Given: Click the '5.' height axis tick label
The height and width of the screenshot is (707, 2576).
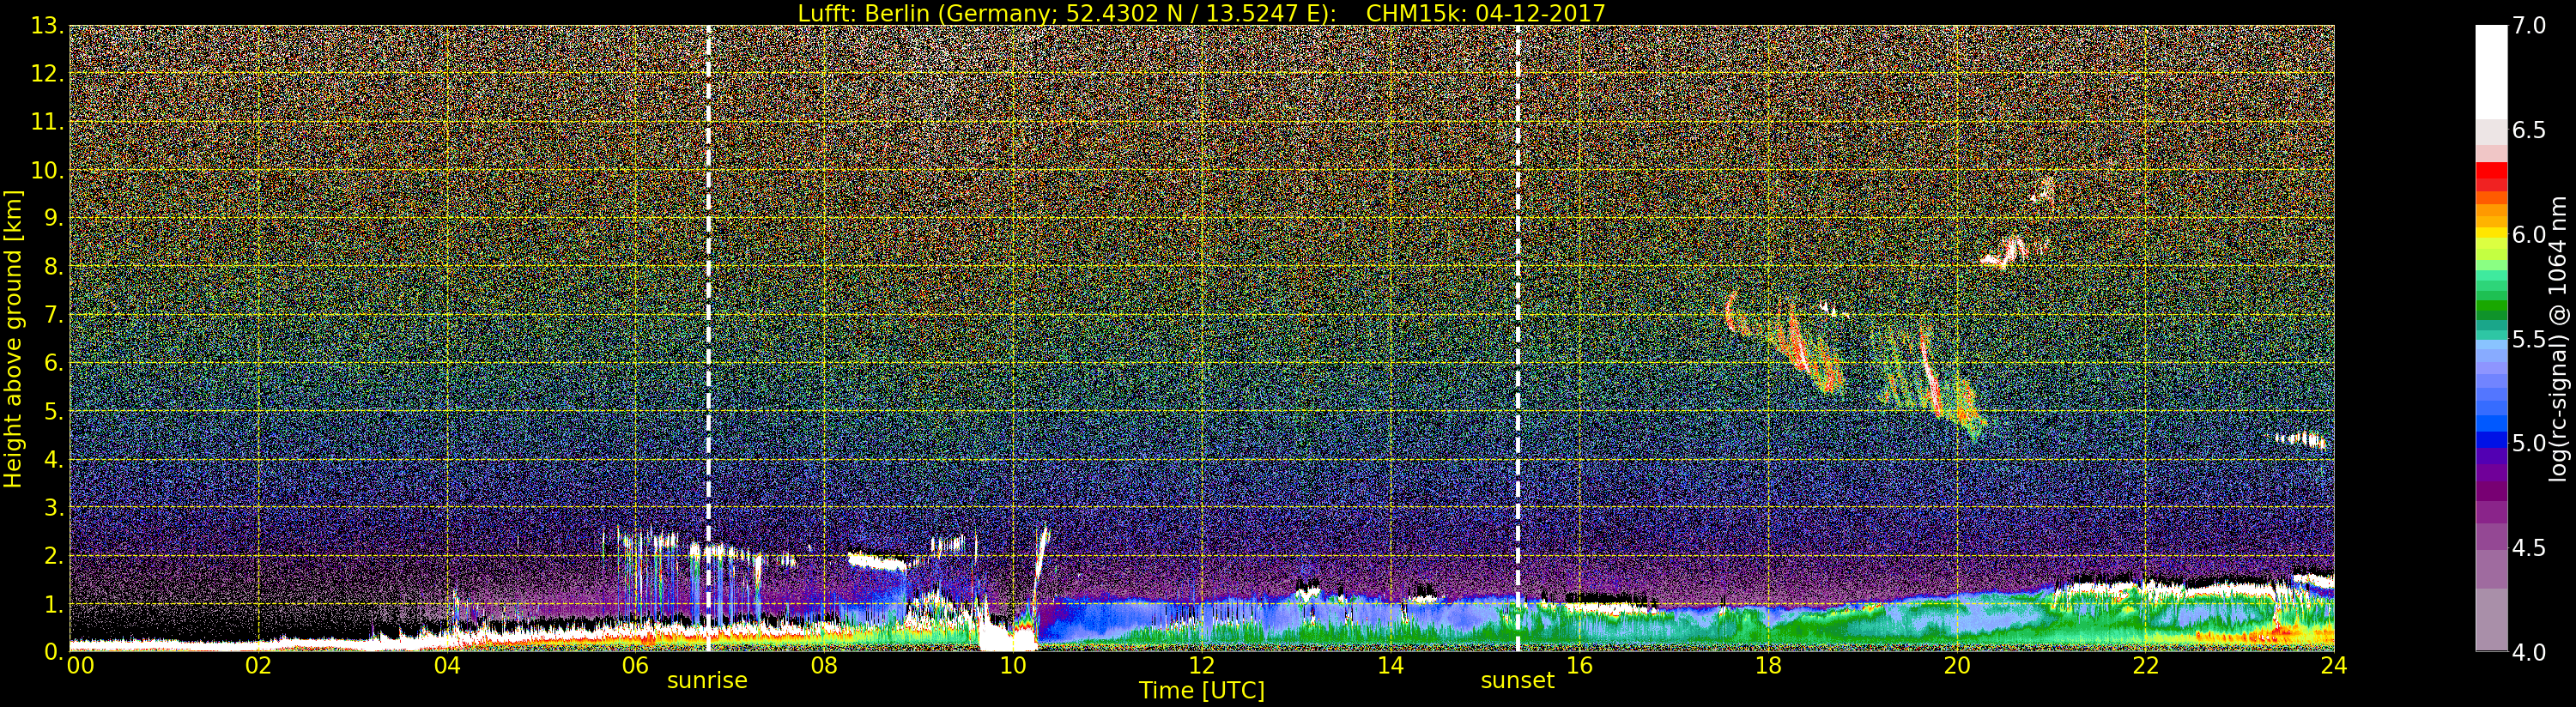Looking at the screenshot, I should pyautogui.click(x=53, y=411).
